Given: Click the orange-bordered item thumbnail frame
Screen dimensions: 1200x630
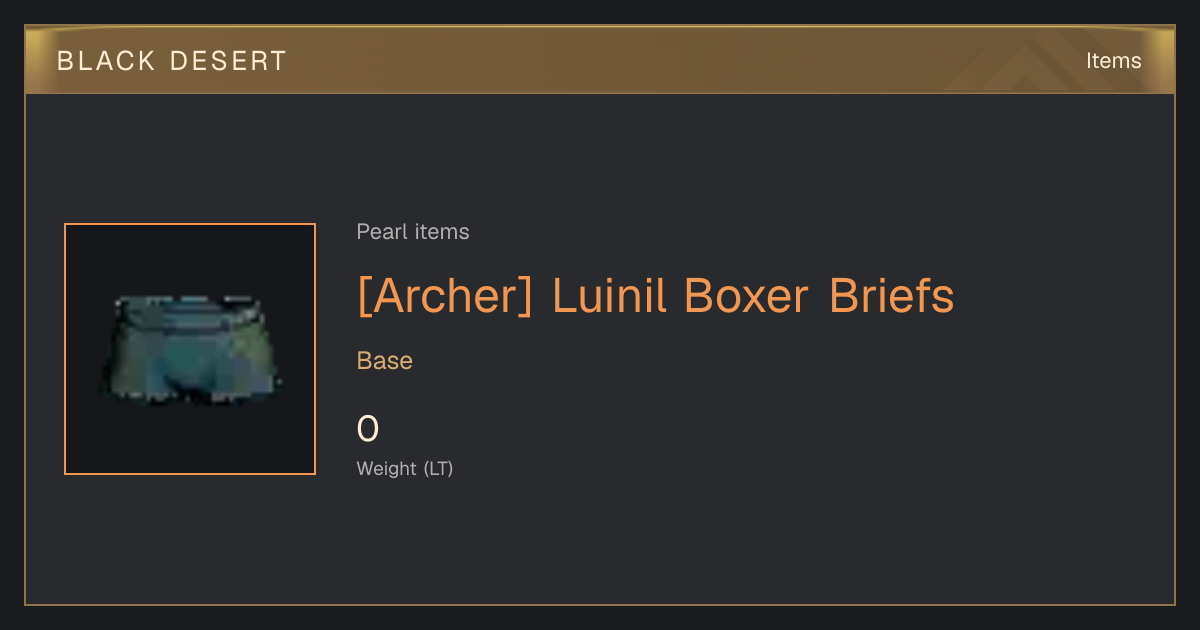Looking at the screenshot, I should pyautogui.click(x=190, y=349).
